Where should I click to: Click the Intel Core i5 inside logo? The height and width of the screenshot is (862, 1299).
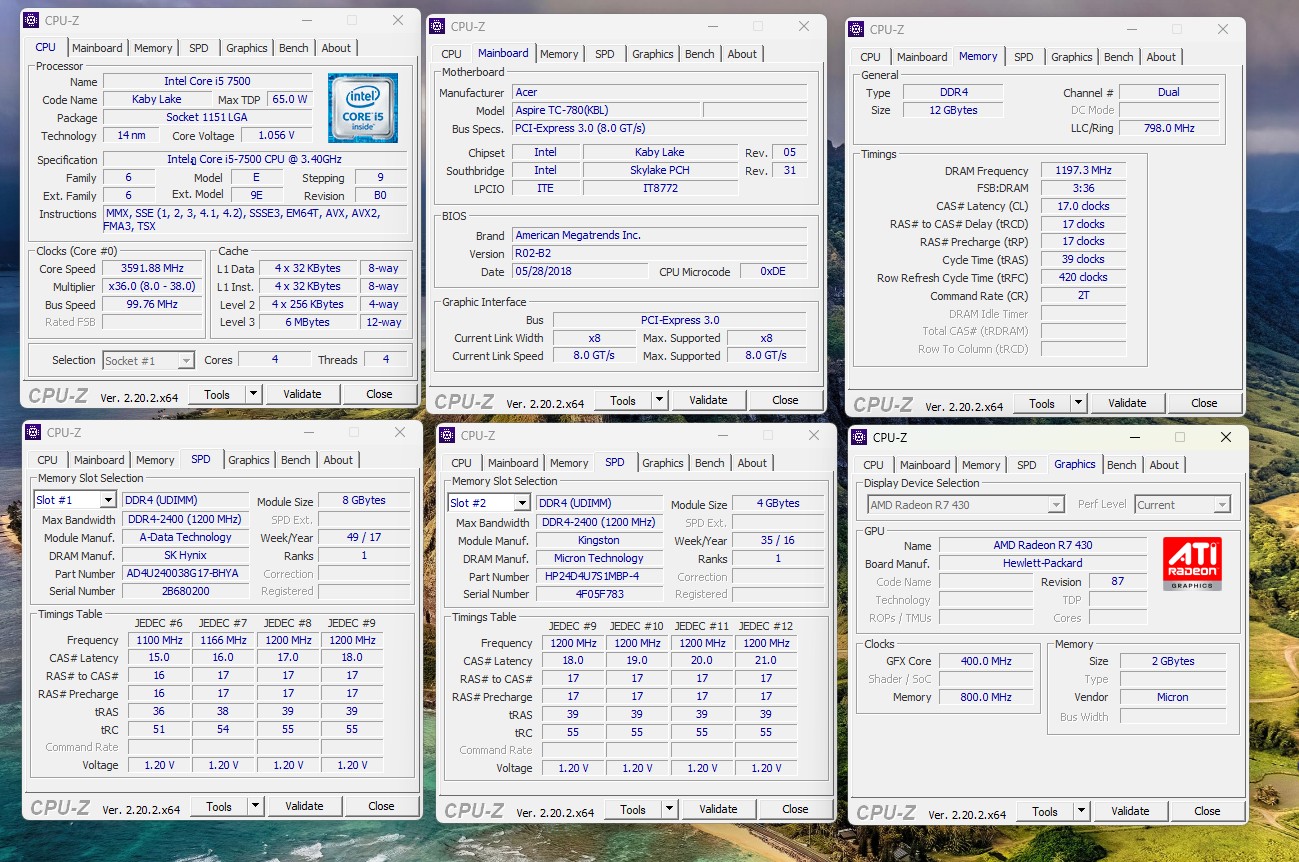click(x=362, y=107)
